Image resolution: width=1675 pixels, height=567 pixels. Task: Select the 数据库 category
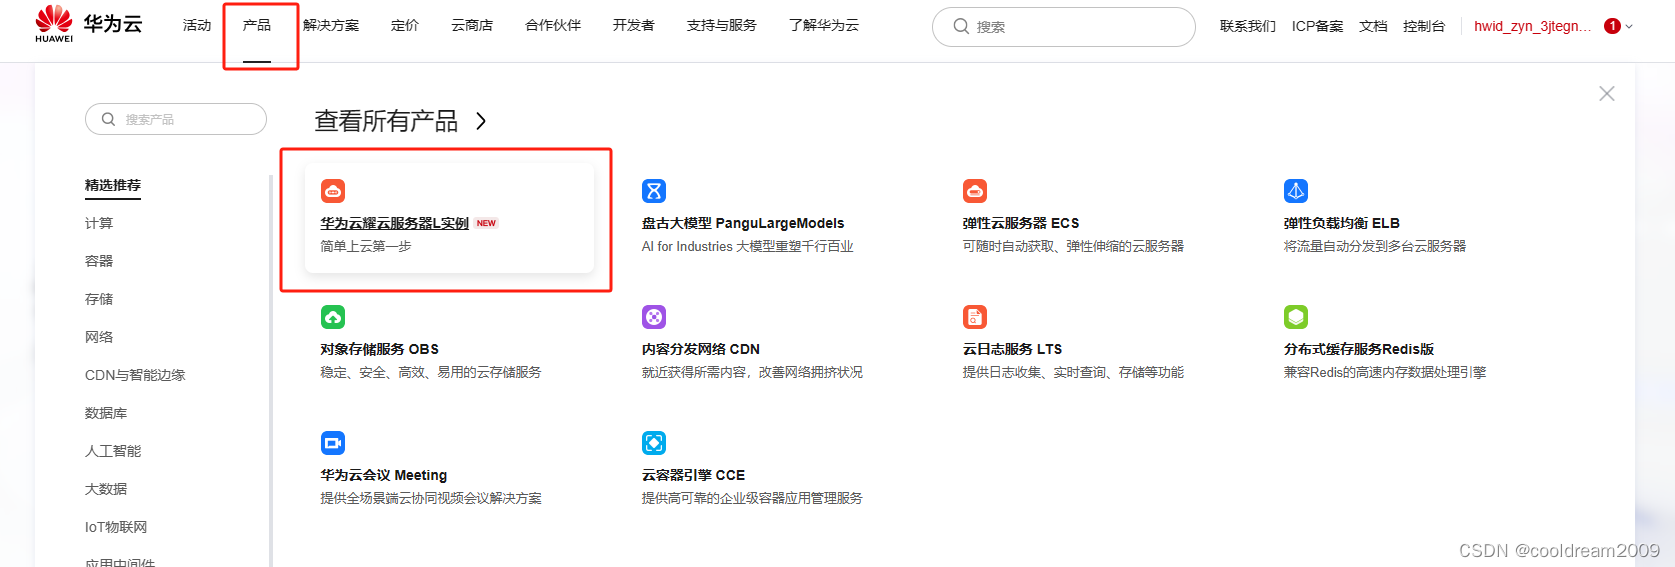(106, 413)
